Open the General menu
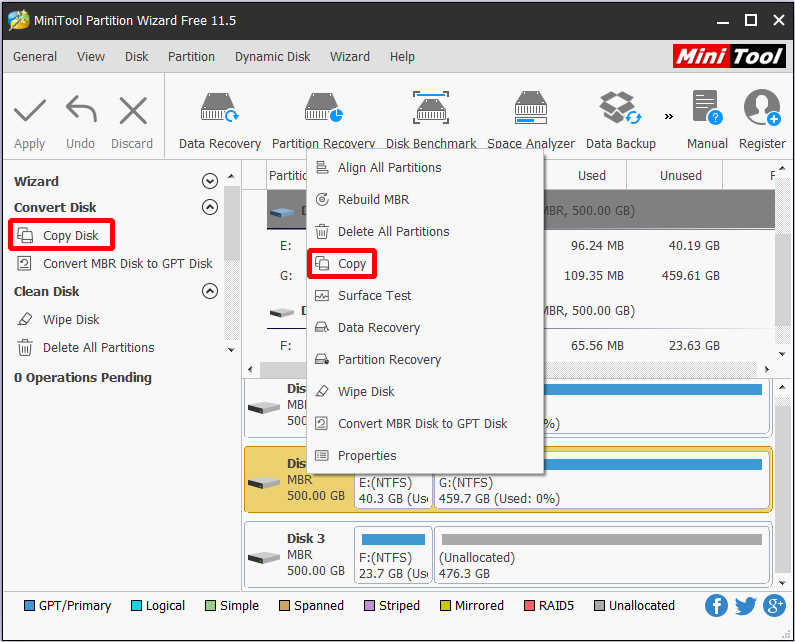The width and height of the screenshot is (795, 642). click(x=35, y=57)
